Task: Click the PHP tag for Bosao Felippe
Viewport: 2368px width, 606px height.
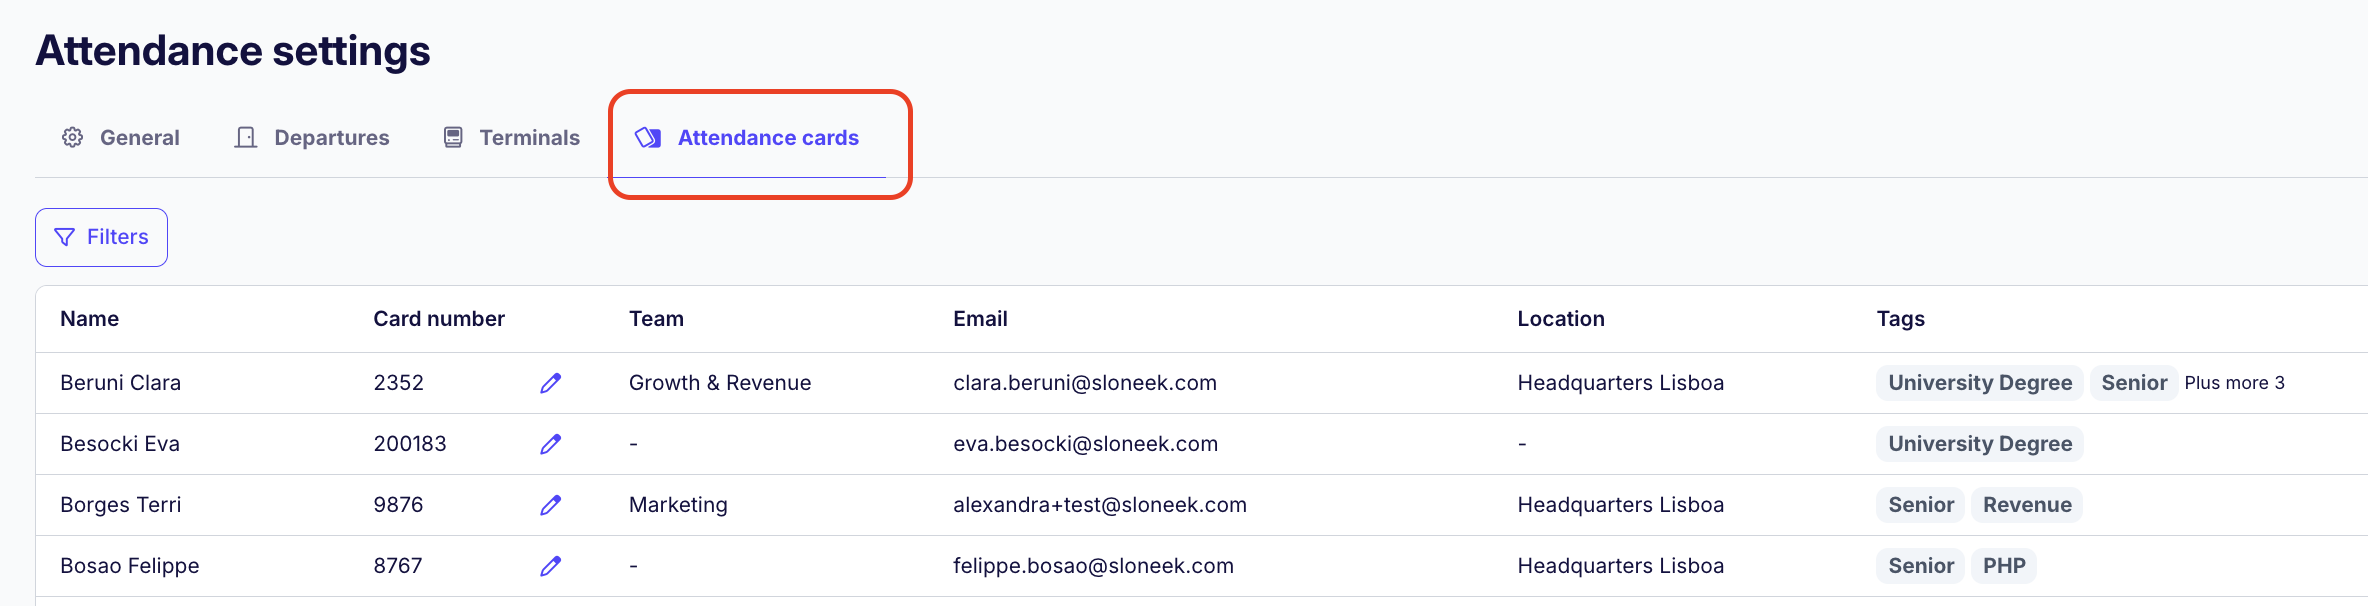Action: coord(2004,566)
